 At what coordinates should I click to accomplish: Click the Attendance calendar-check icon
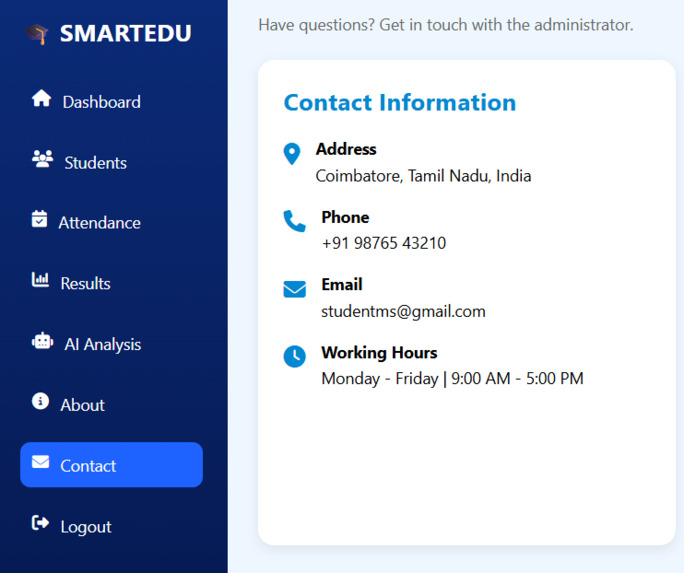pos(39,219)
